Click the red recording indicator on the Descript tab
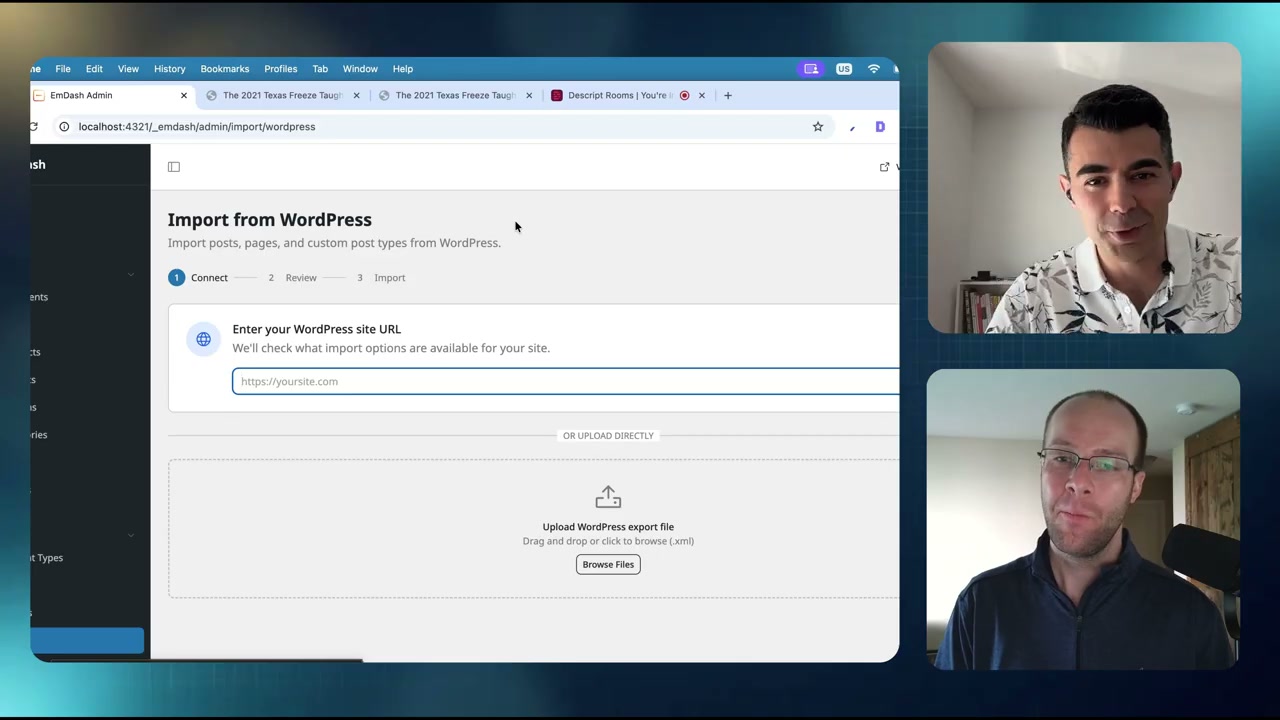The image size is (1280, 720). 685,95
